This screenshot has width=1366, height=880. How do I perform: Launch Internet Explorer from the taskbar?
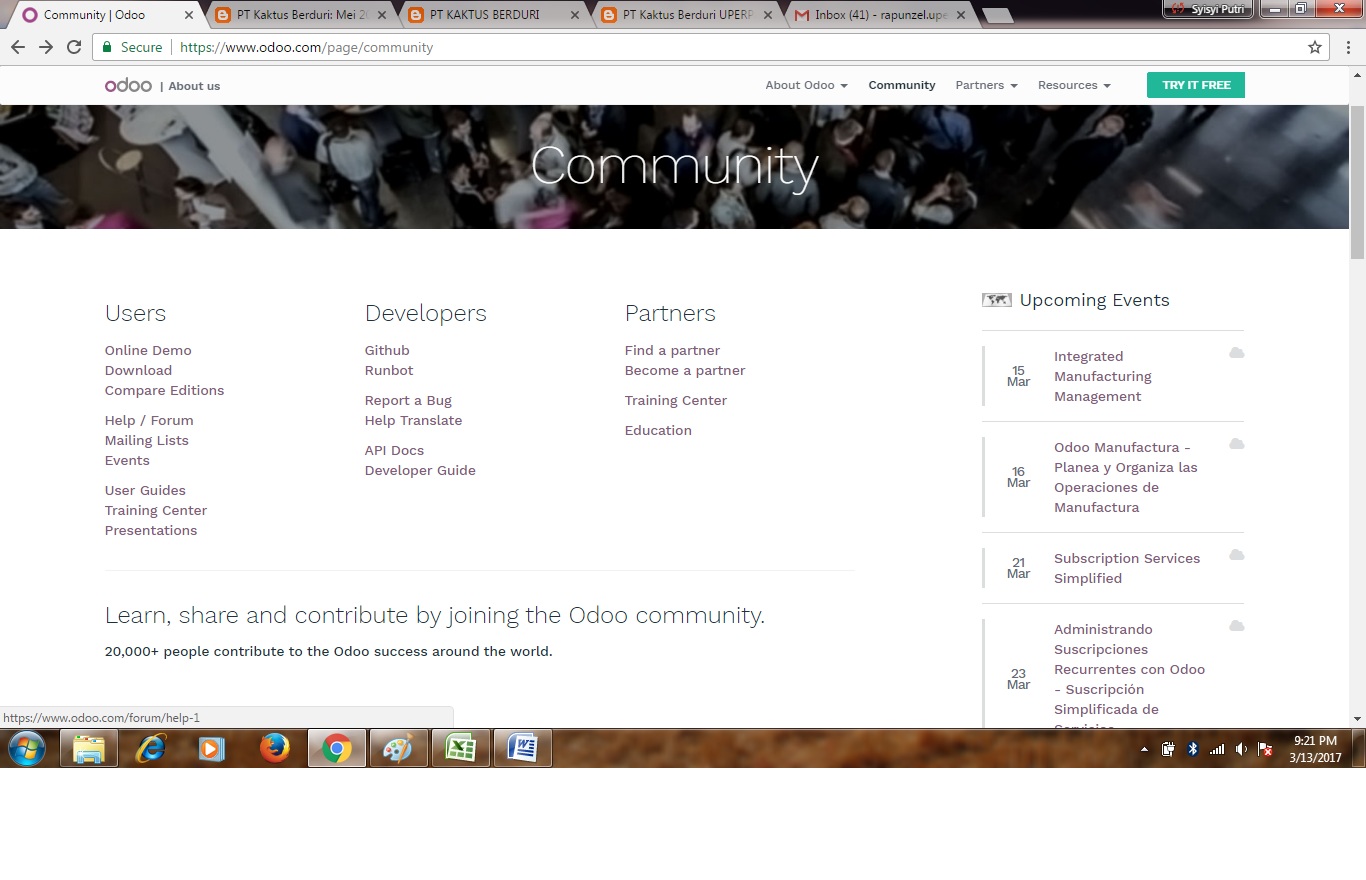(150, 748)
